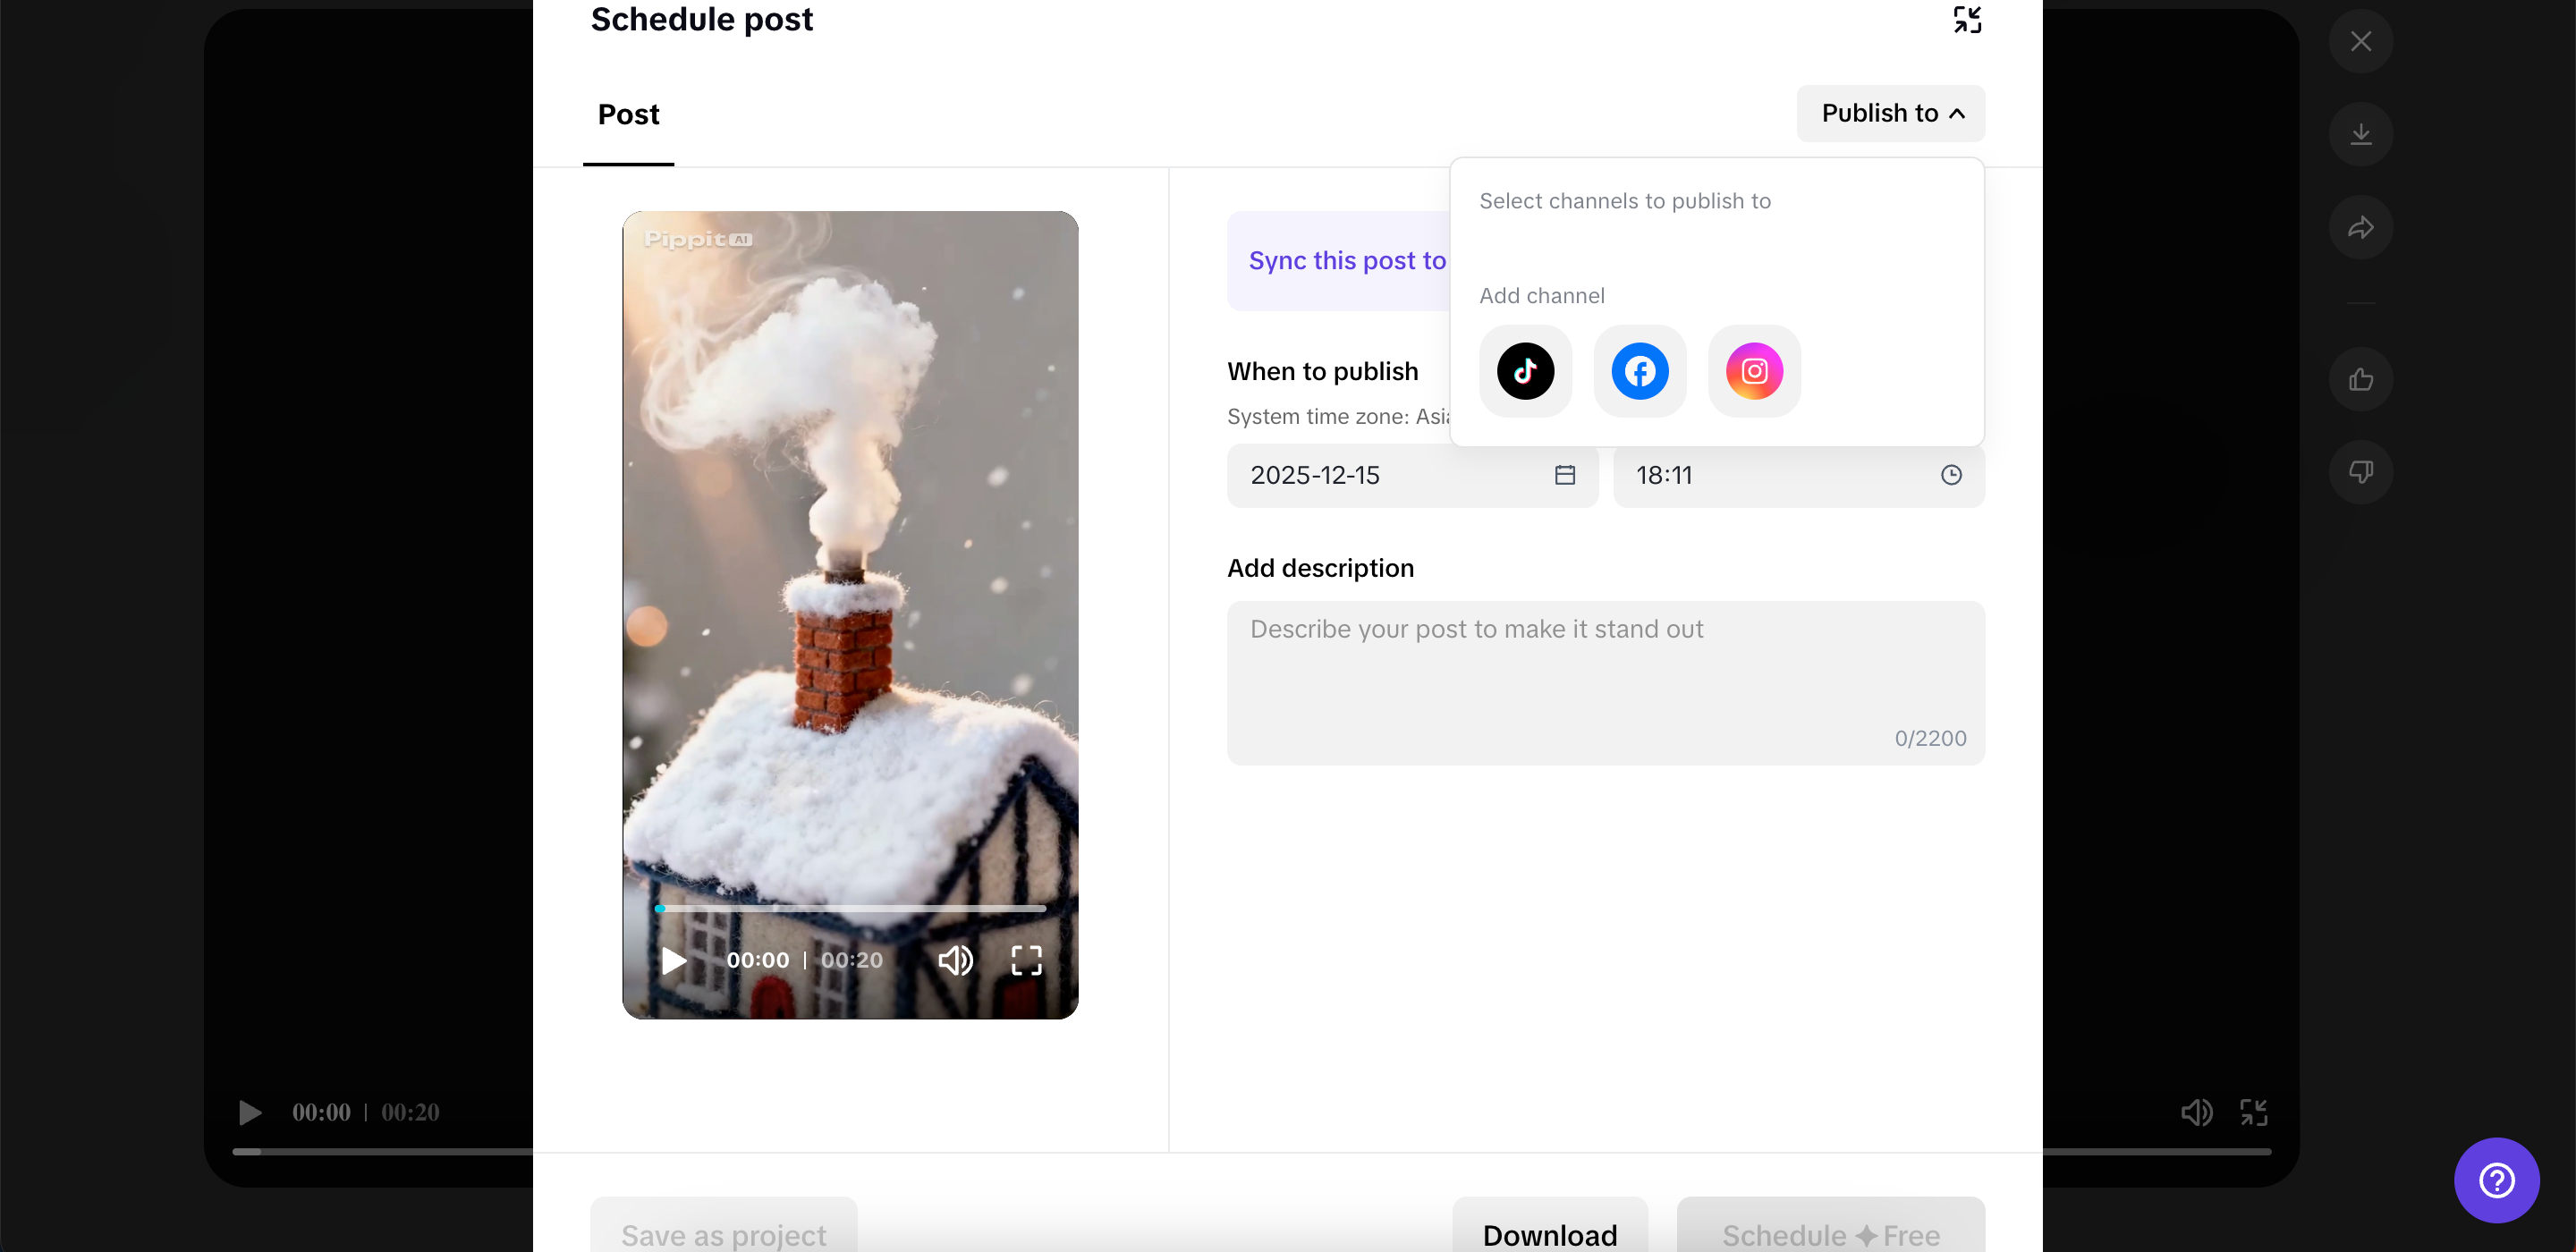Toggle thumbs-up approval for the video
This screenshot has height=1252, width=2576.
(x=2360, y=380)
